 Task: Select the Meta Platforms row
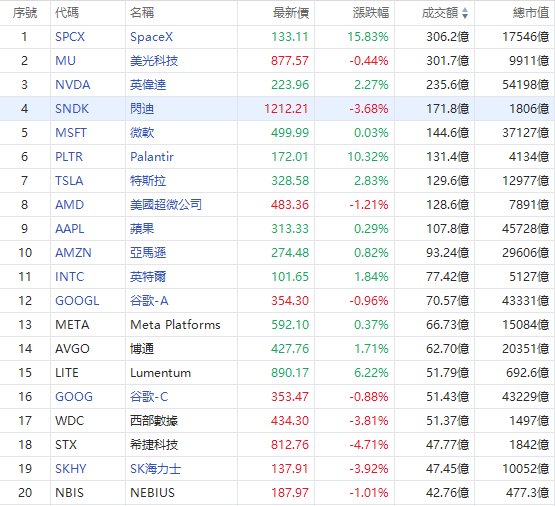coord(278,324)
